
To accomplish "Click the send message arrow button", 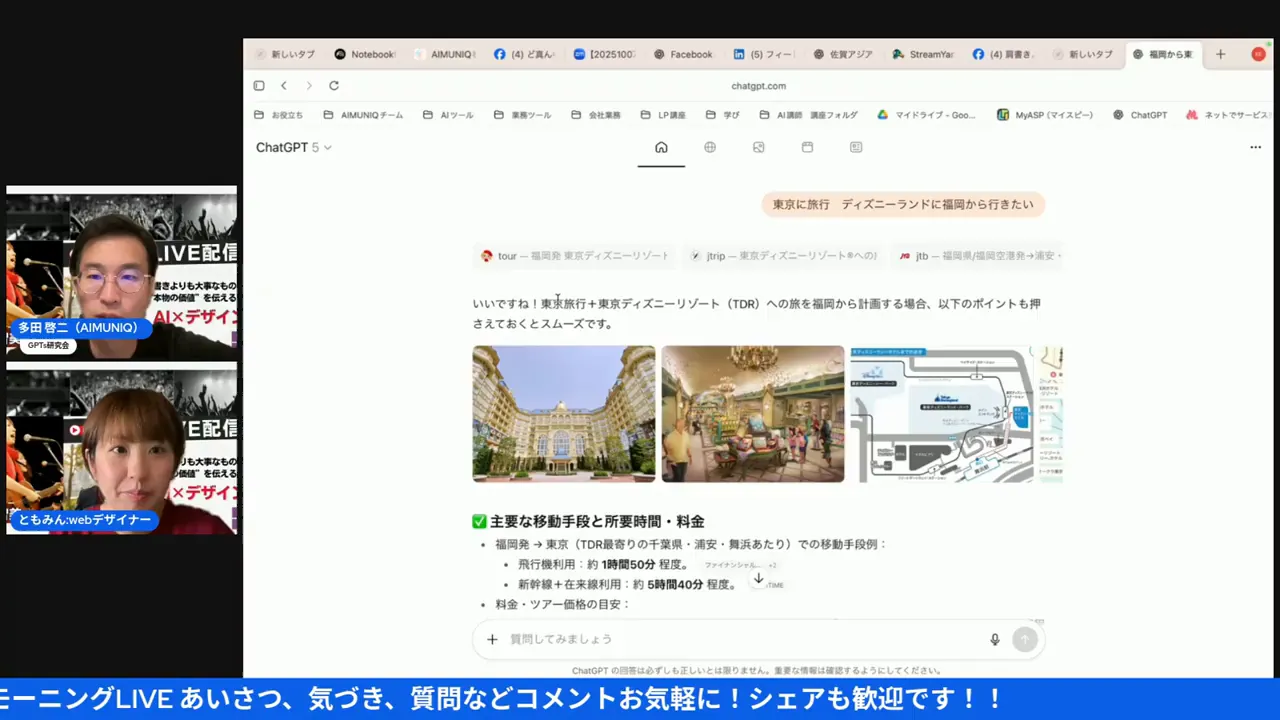I will [1025, 639].
